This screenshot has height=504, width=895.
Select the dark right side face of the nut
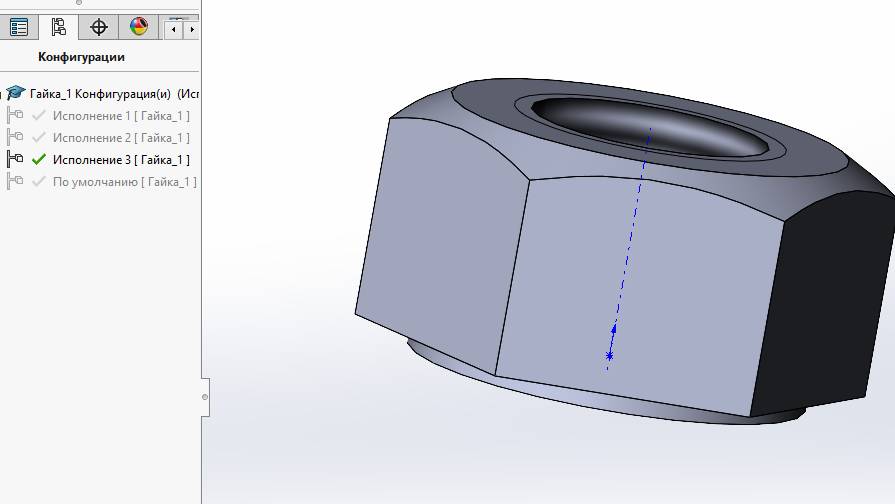click(822, 308)
